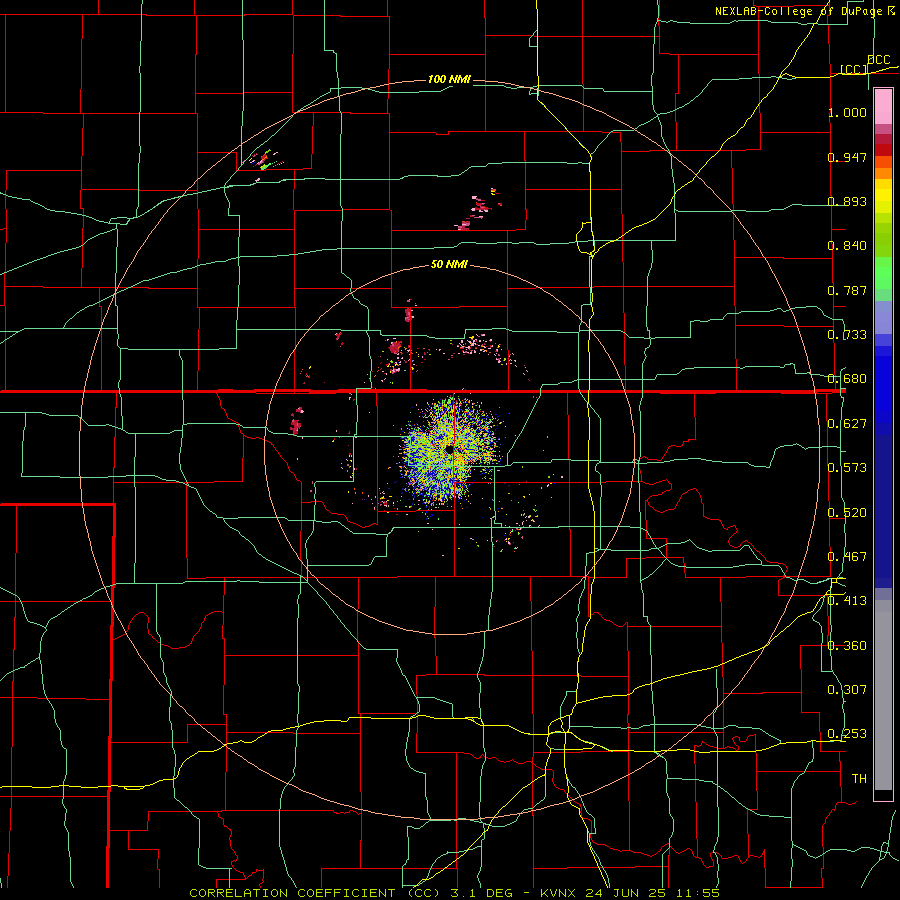Click the NEXLAB-College of DuPage header text

coord(800,11)
